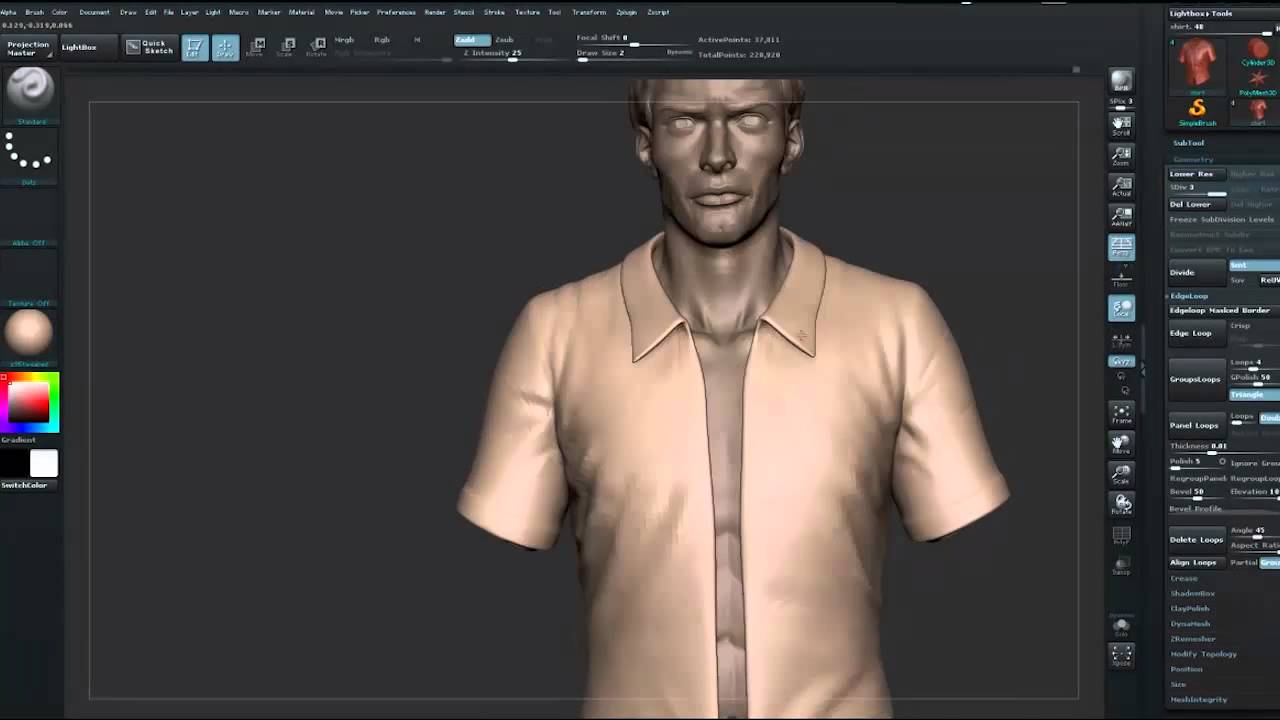The width and height of the screenshot is (1280, 720).
Task: Click the Quick Sketch button
Action: tap(149, 46)
